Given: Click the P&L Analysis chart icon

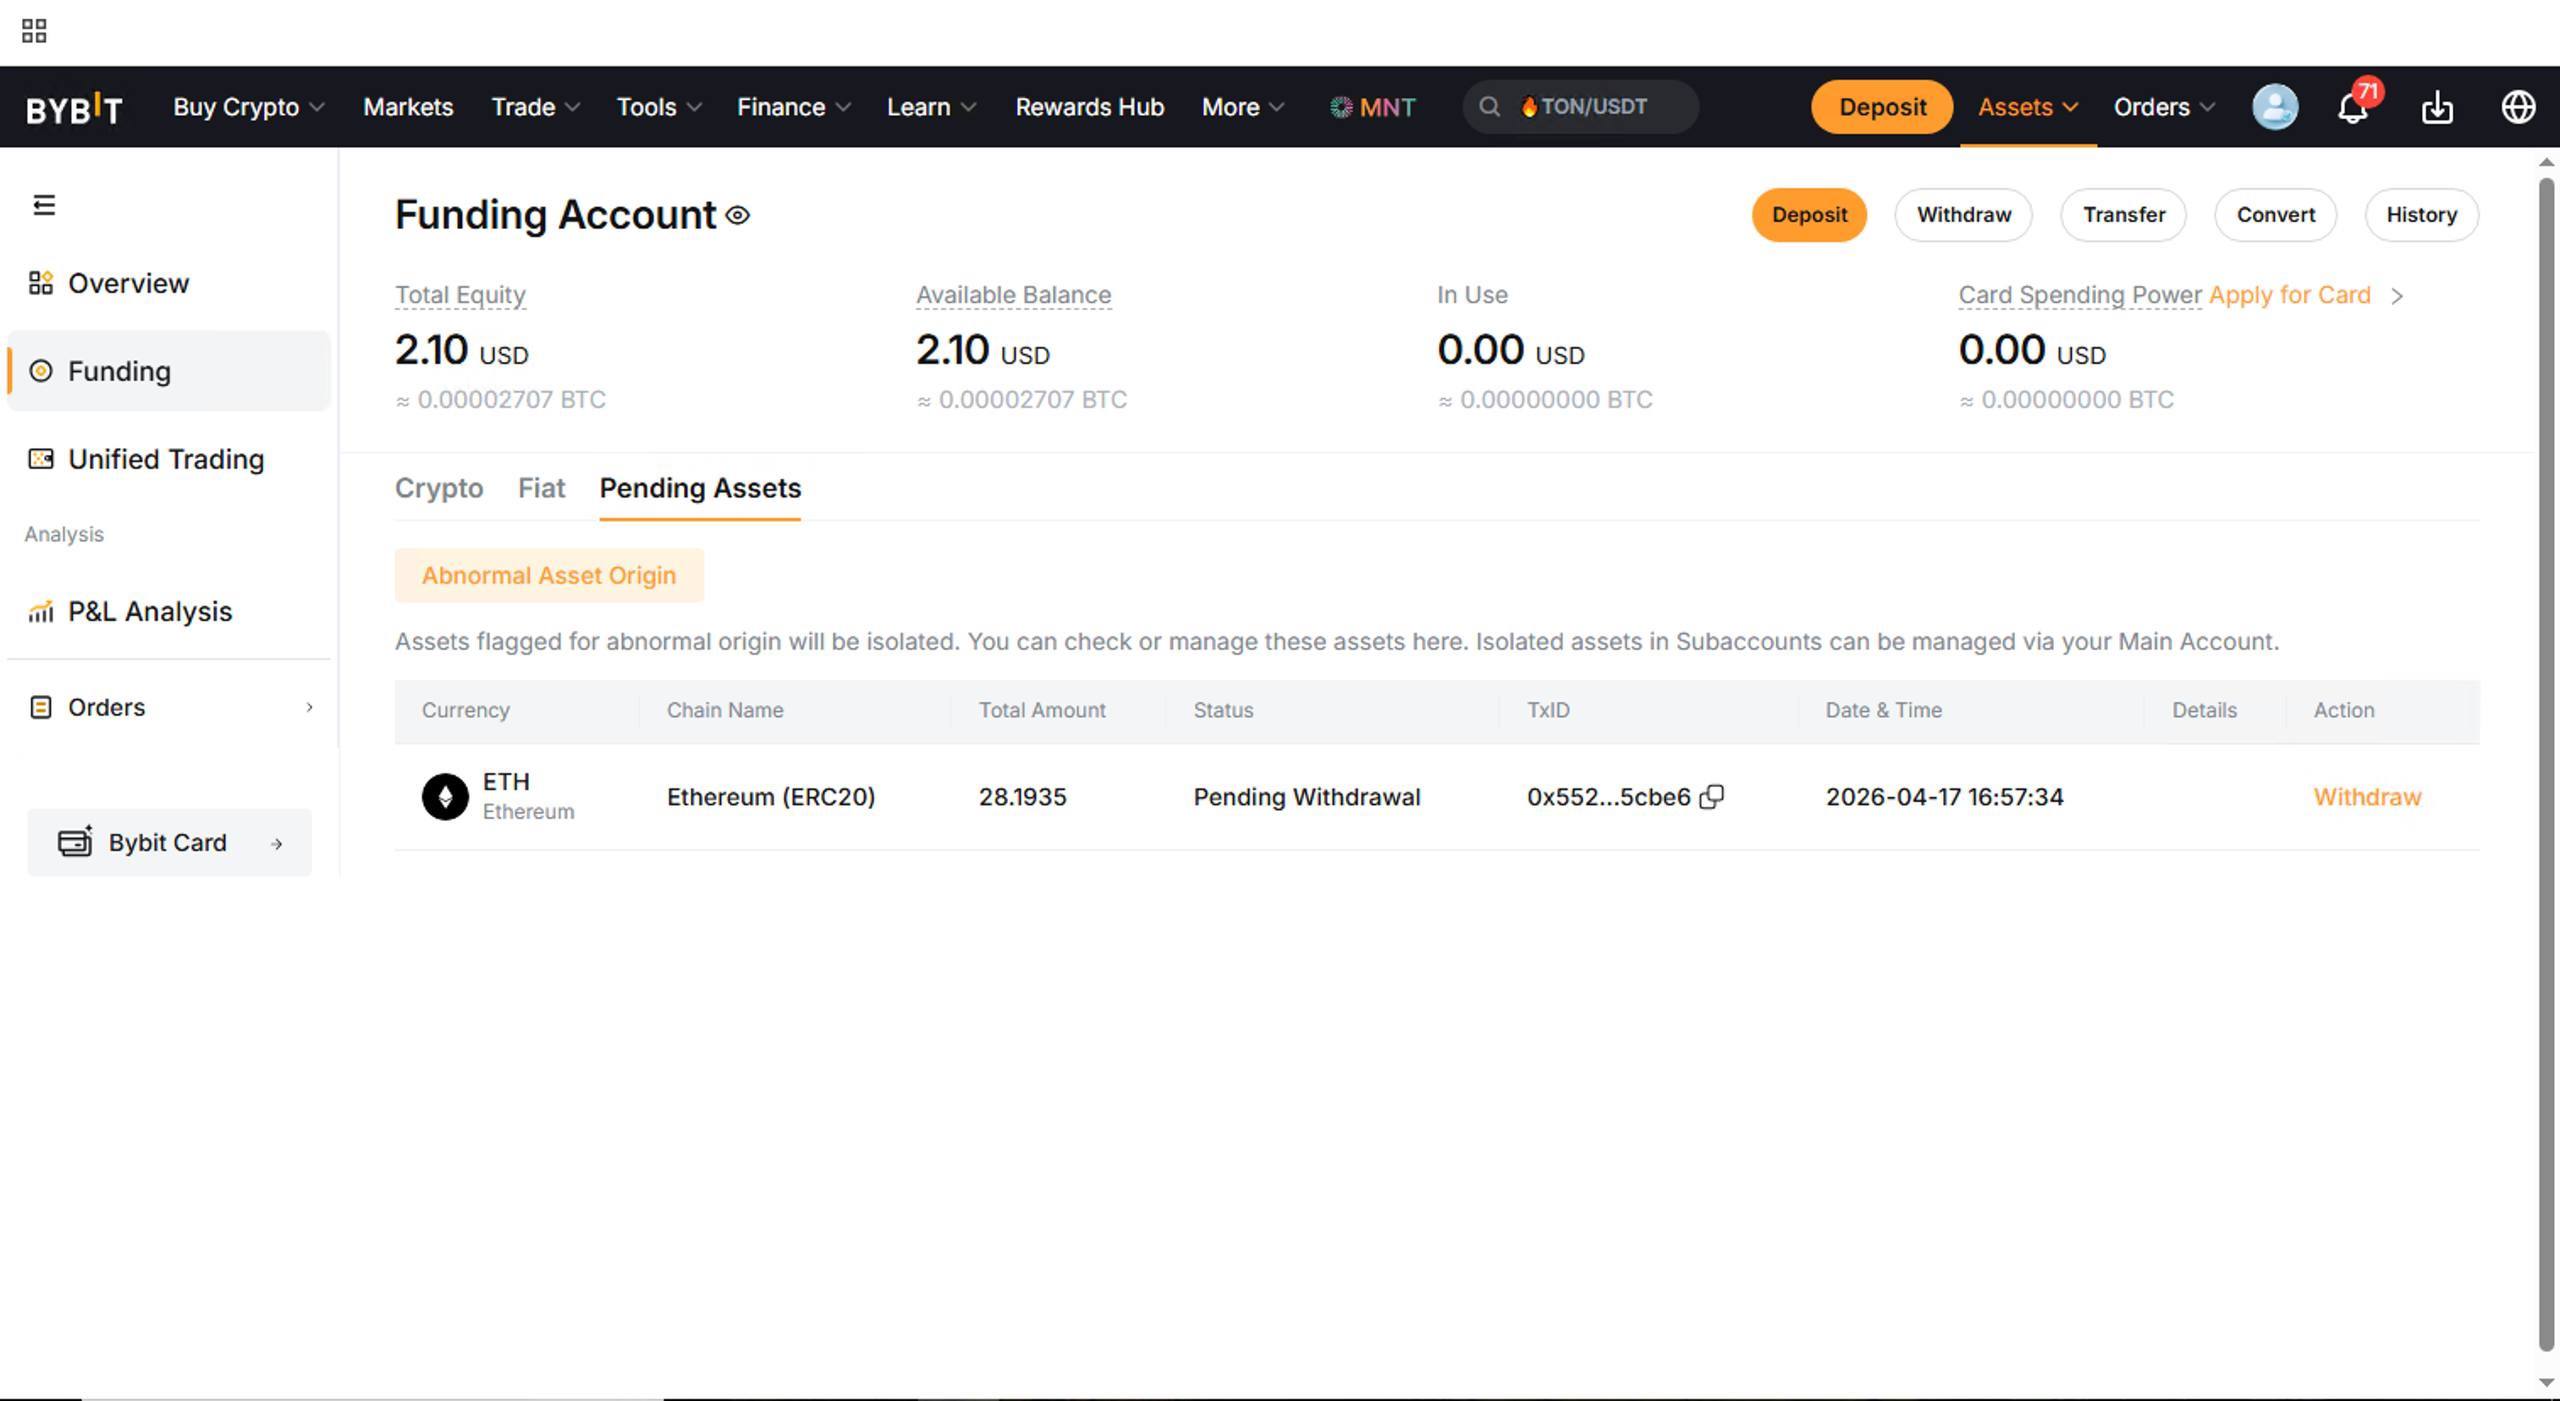Looking at the screenshot, I should (41, 611).
